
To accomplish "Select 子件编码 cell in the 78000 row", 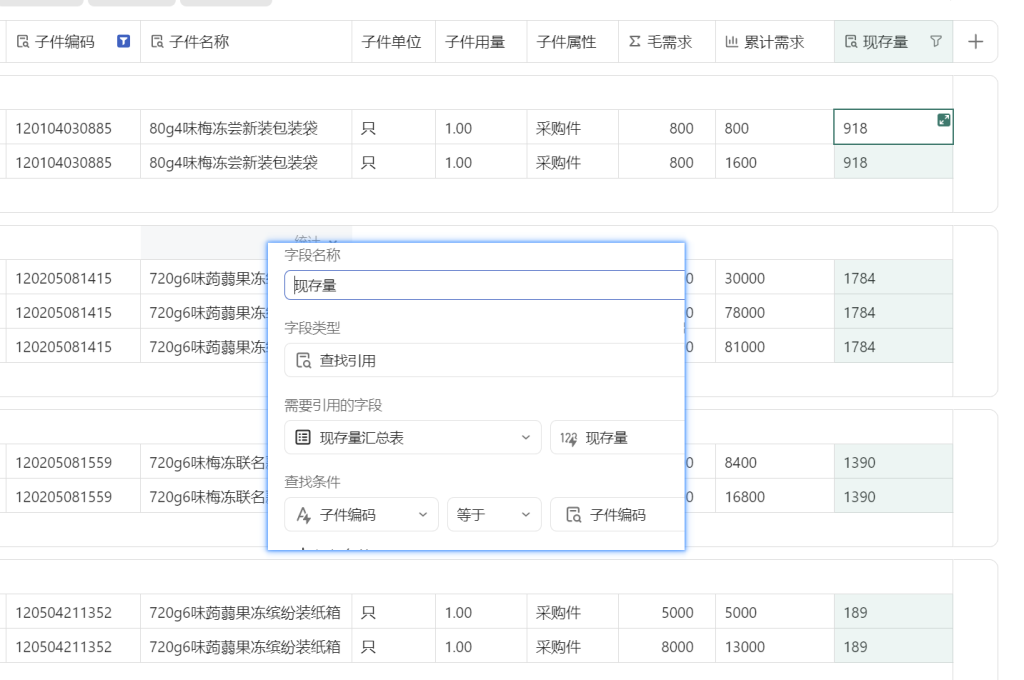I will click(73, 312).
